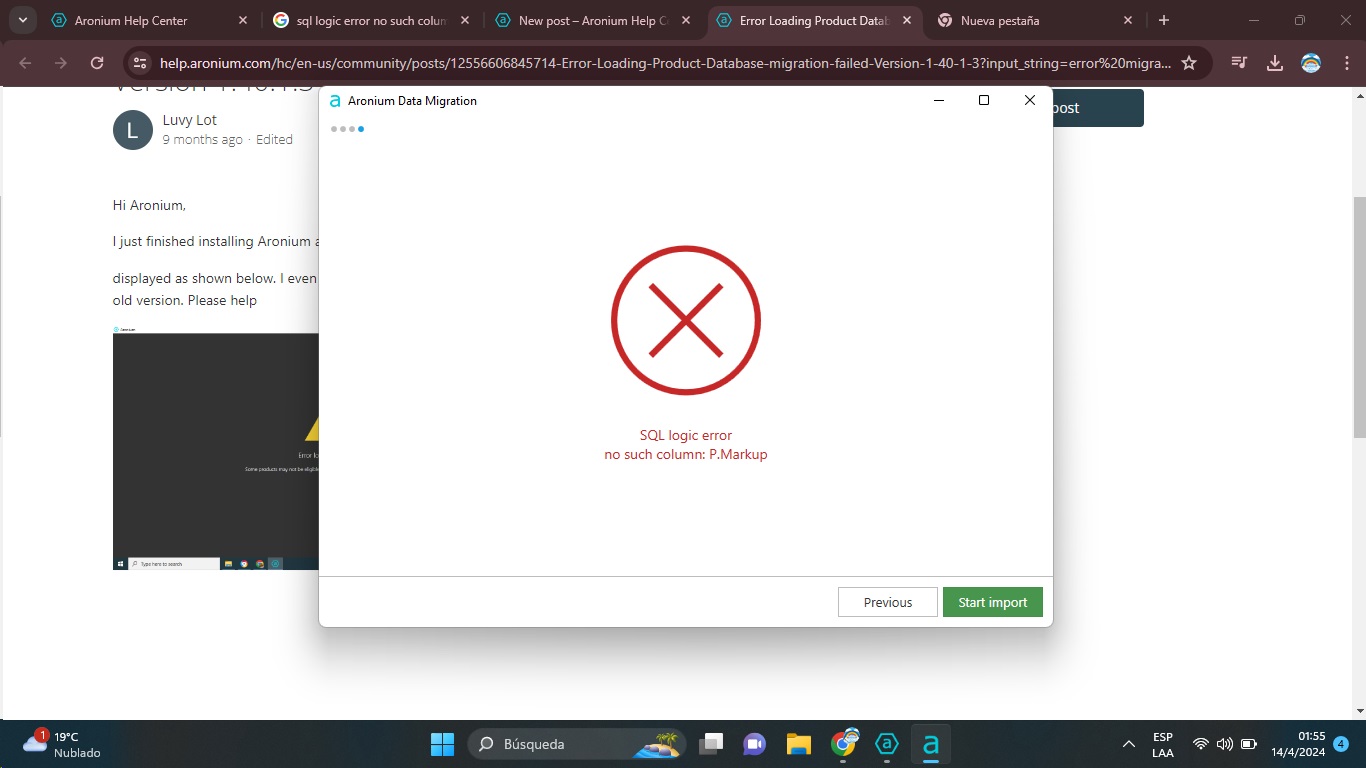Open the media controls icon in the toolbar

coord(1239,63)
